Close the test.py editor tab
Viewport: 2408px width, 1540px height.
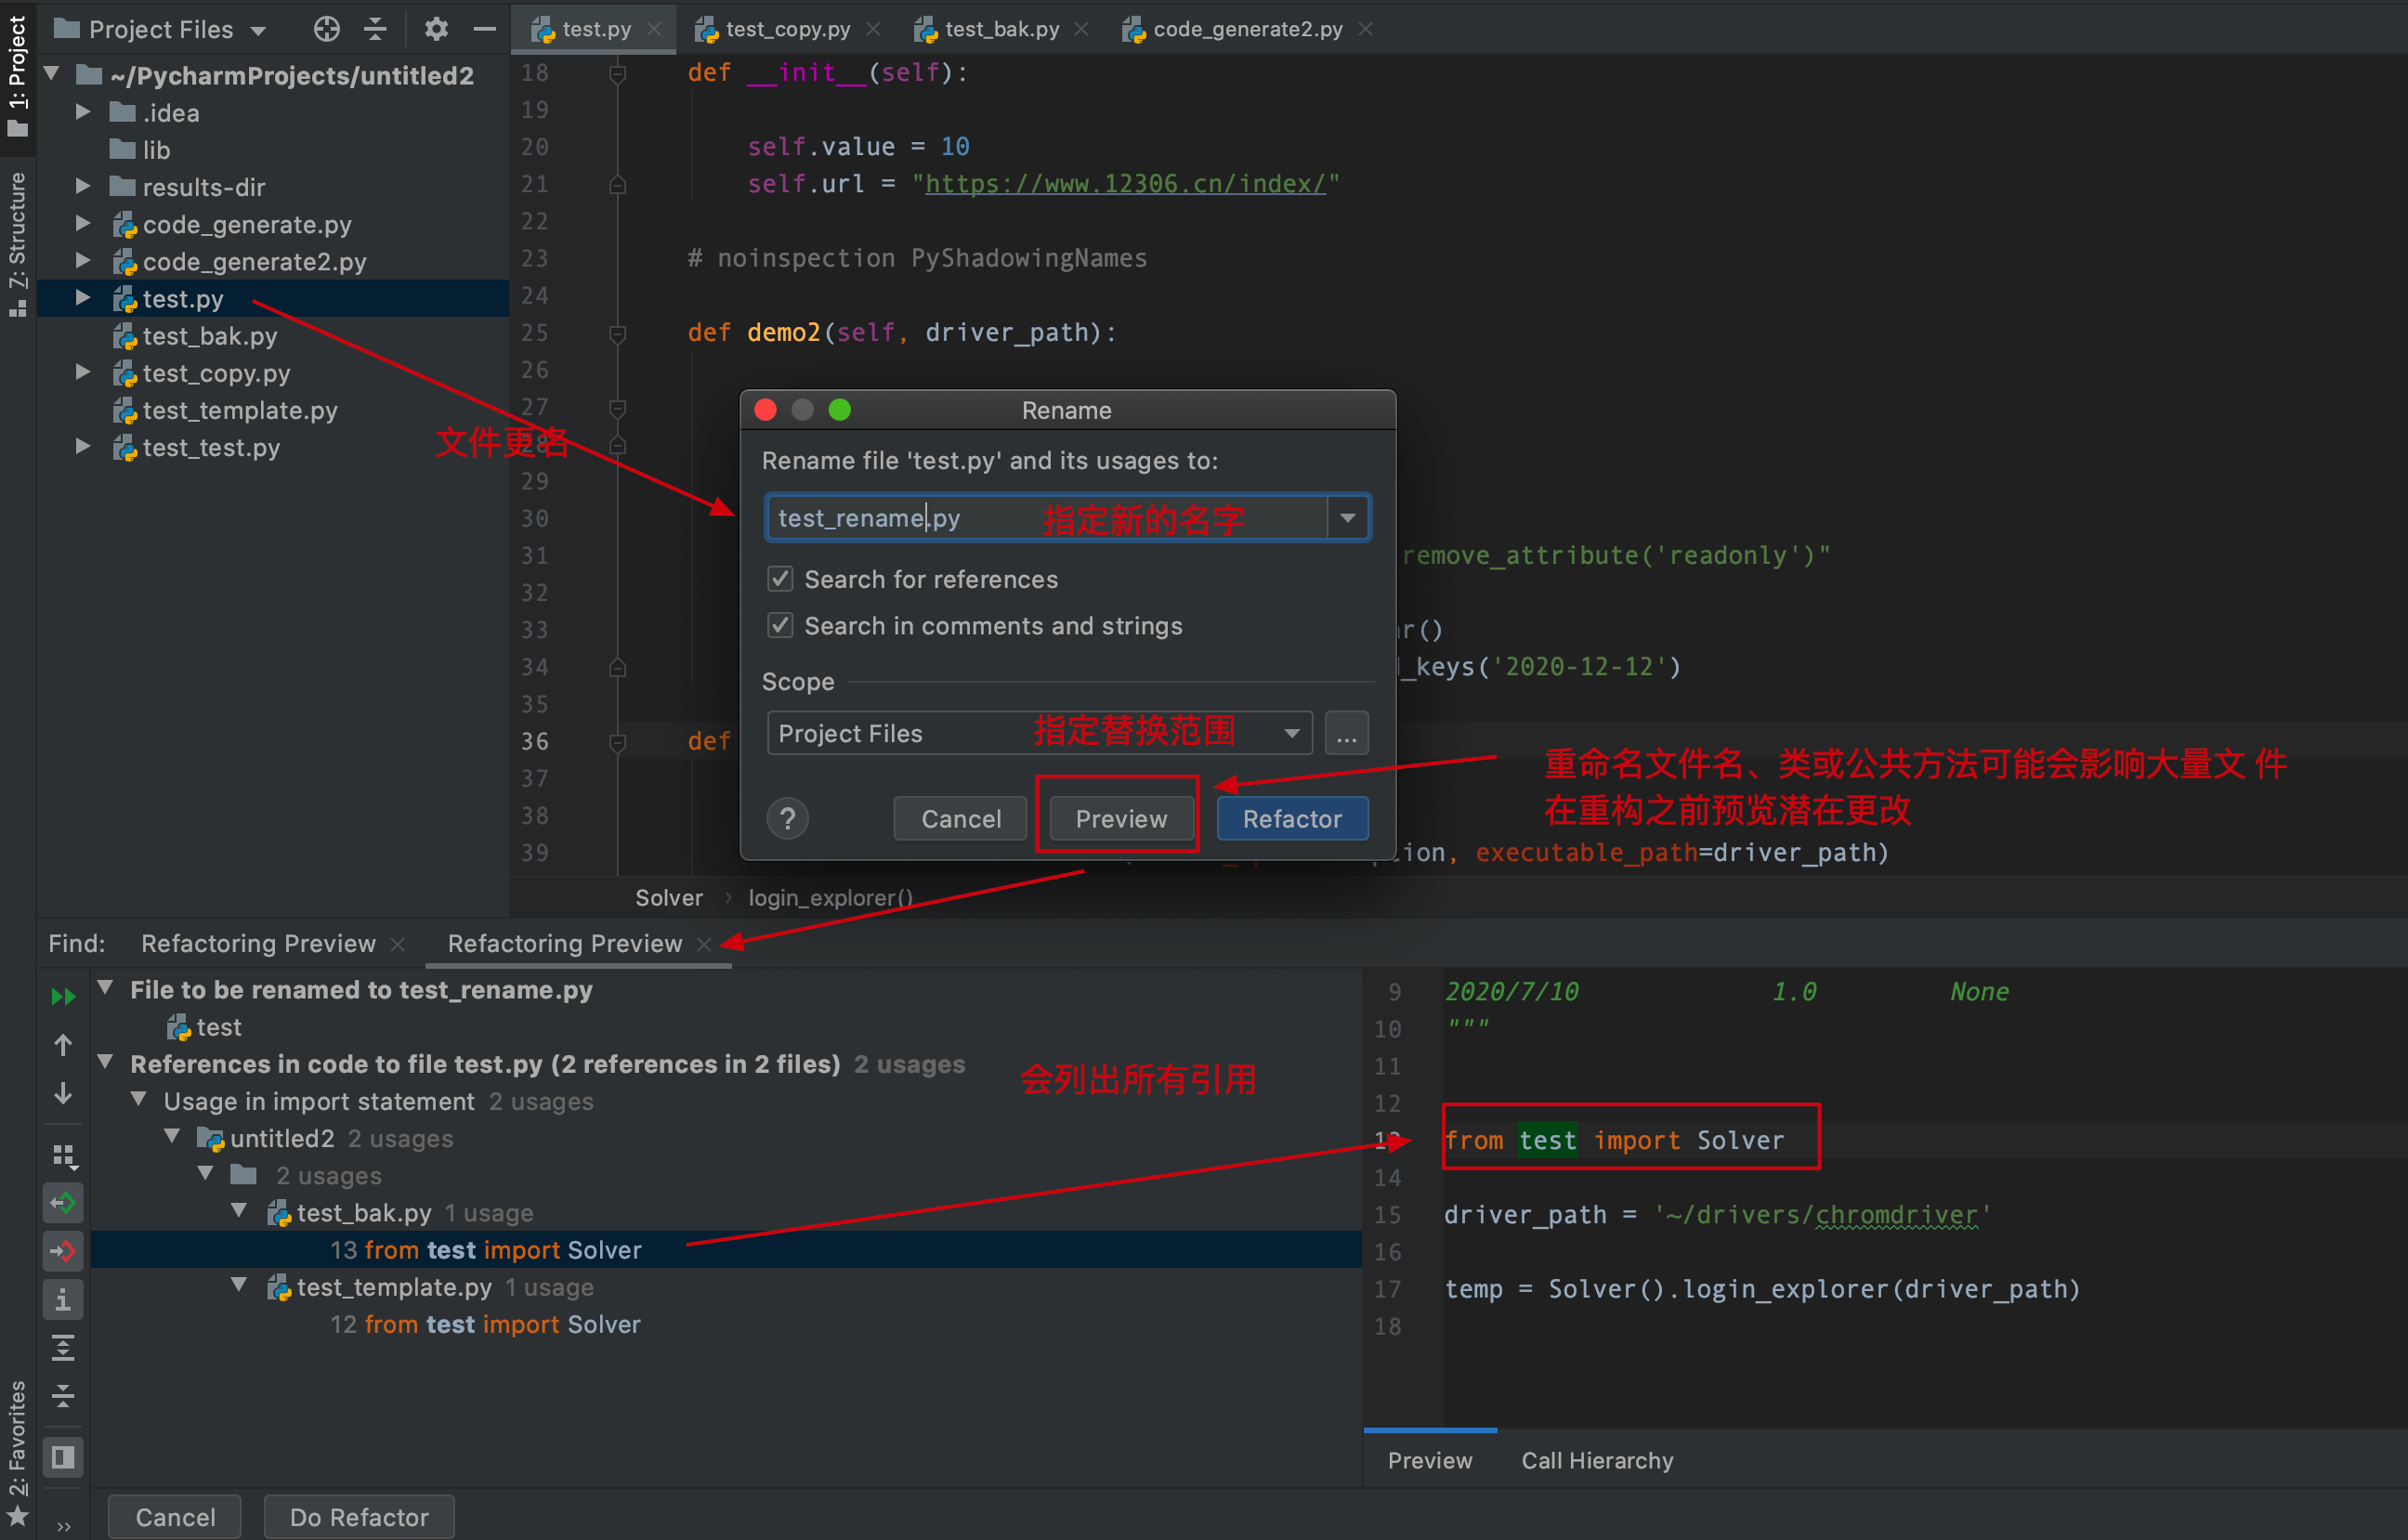(x=654, y=29)
